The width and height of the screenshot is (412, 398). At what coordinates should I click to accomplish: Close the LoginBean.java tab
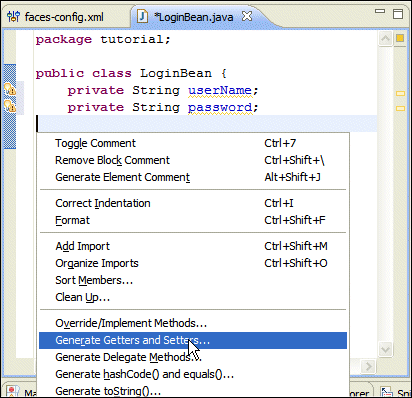247,16
